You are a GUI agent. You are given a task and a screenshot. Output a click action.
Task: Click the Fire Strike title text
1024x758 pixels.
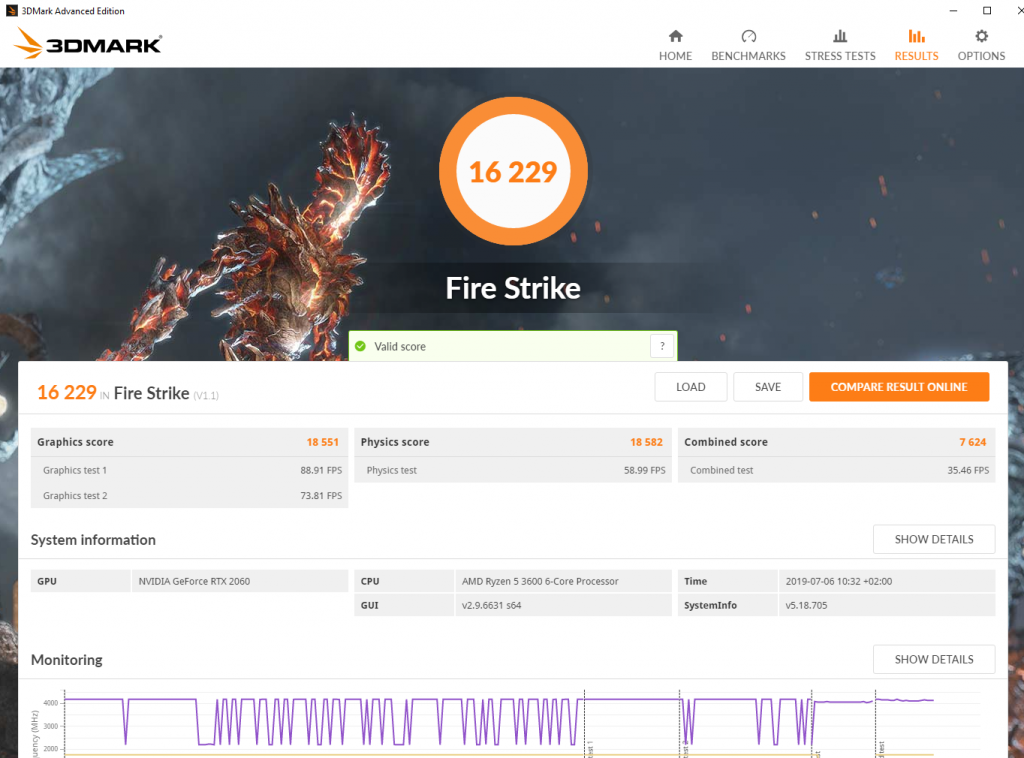click(x=513, y=288)
